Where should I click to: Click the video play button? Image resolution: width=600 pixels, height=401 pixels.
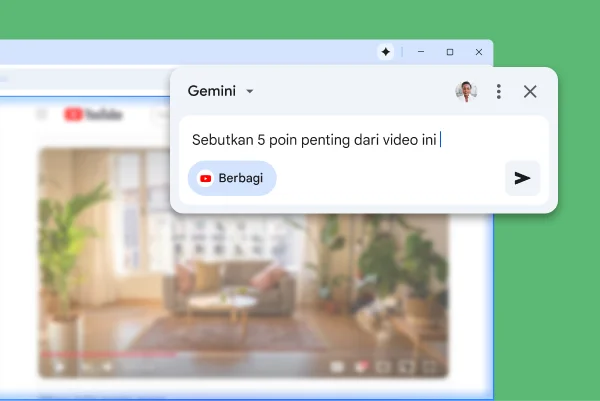pos(59,367)
